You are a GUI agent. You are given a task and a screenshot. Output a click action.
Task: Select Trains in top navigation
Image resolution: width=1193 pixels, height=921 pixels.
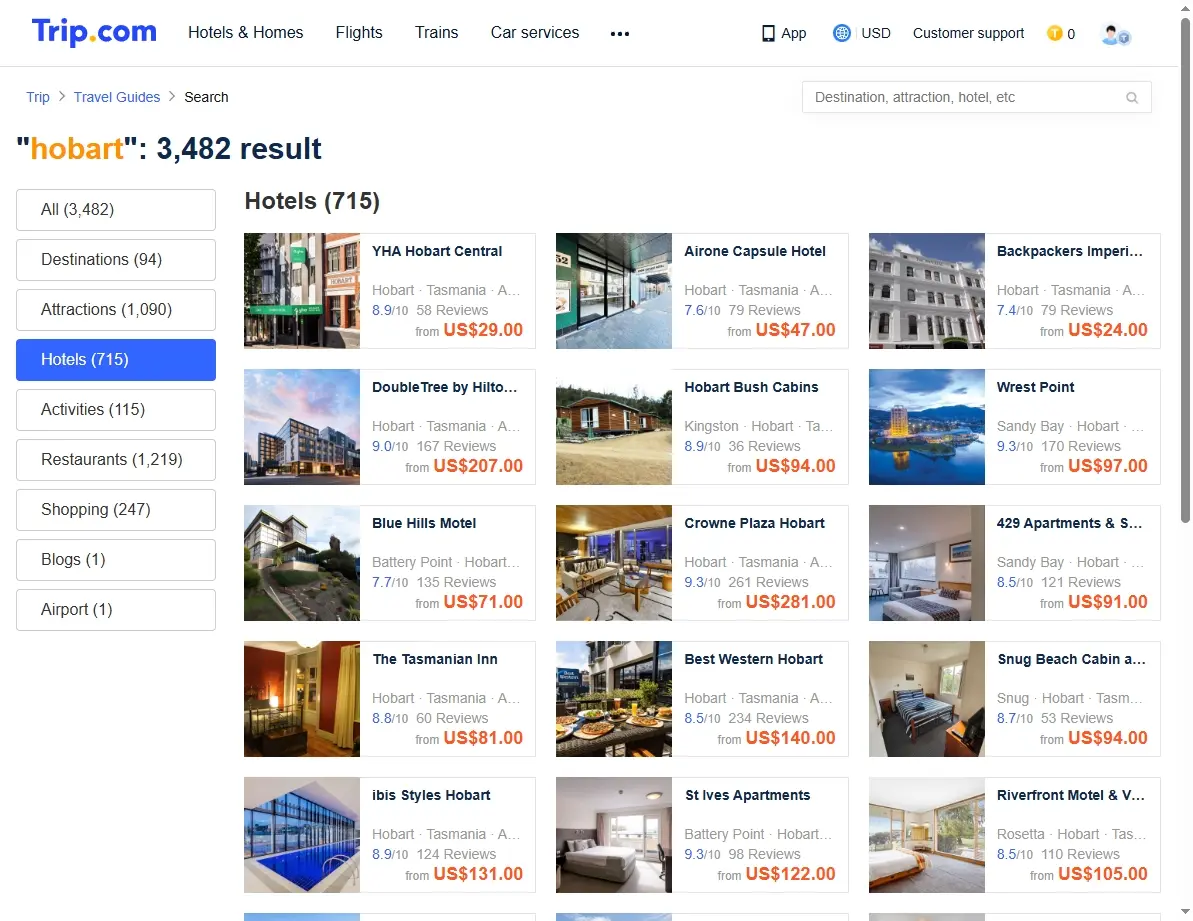437,33
